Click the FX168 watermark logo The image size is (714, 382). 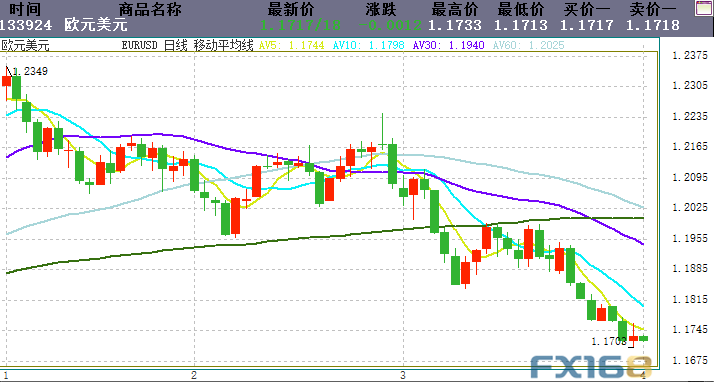(592, 367)
